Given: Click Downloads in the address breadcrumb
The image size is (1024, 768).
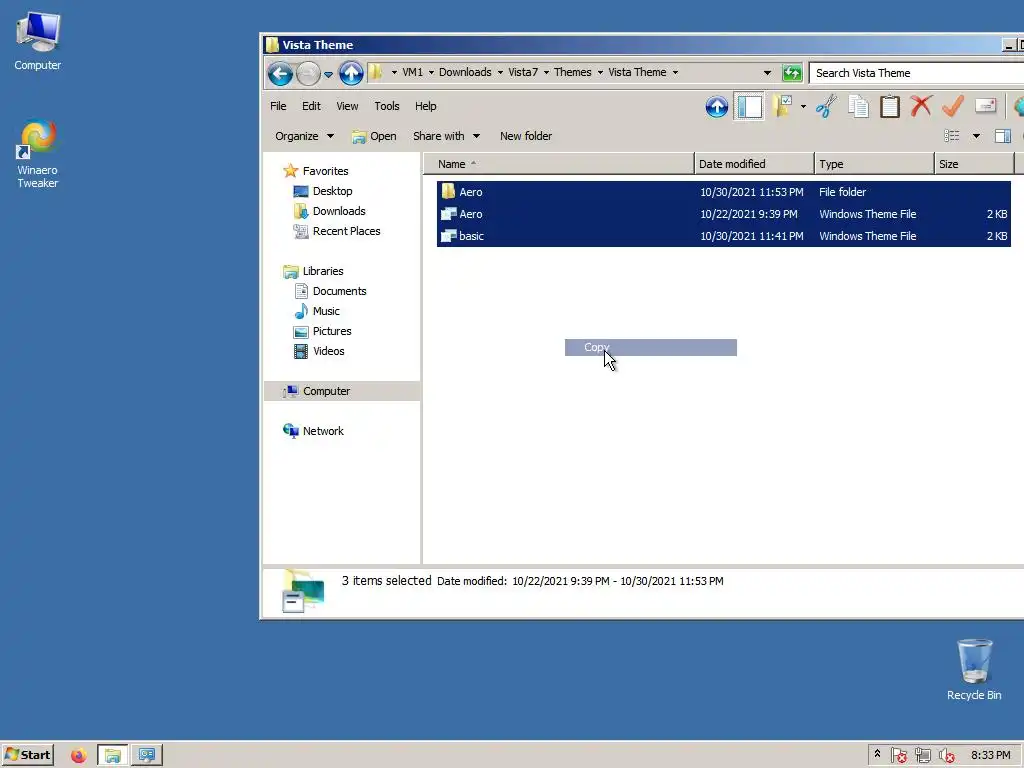Looking at the screenshot, I should pos(465,72).
